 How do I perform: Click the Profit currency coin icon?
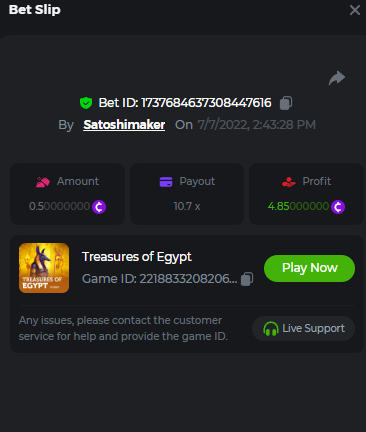(x=338, y=207)
